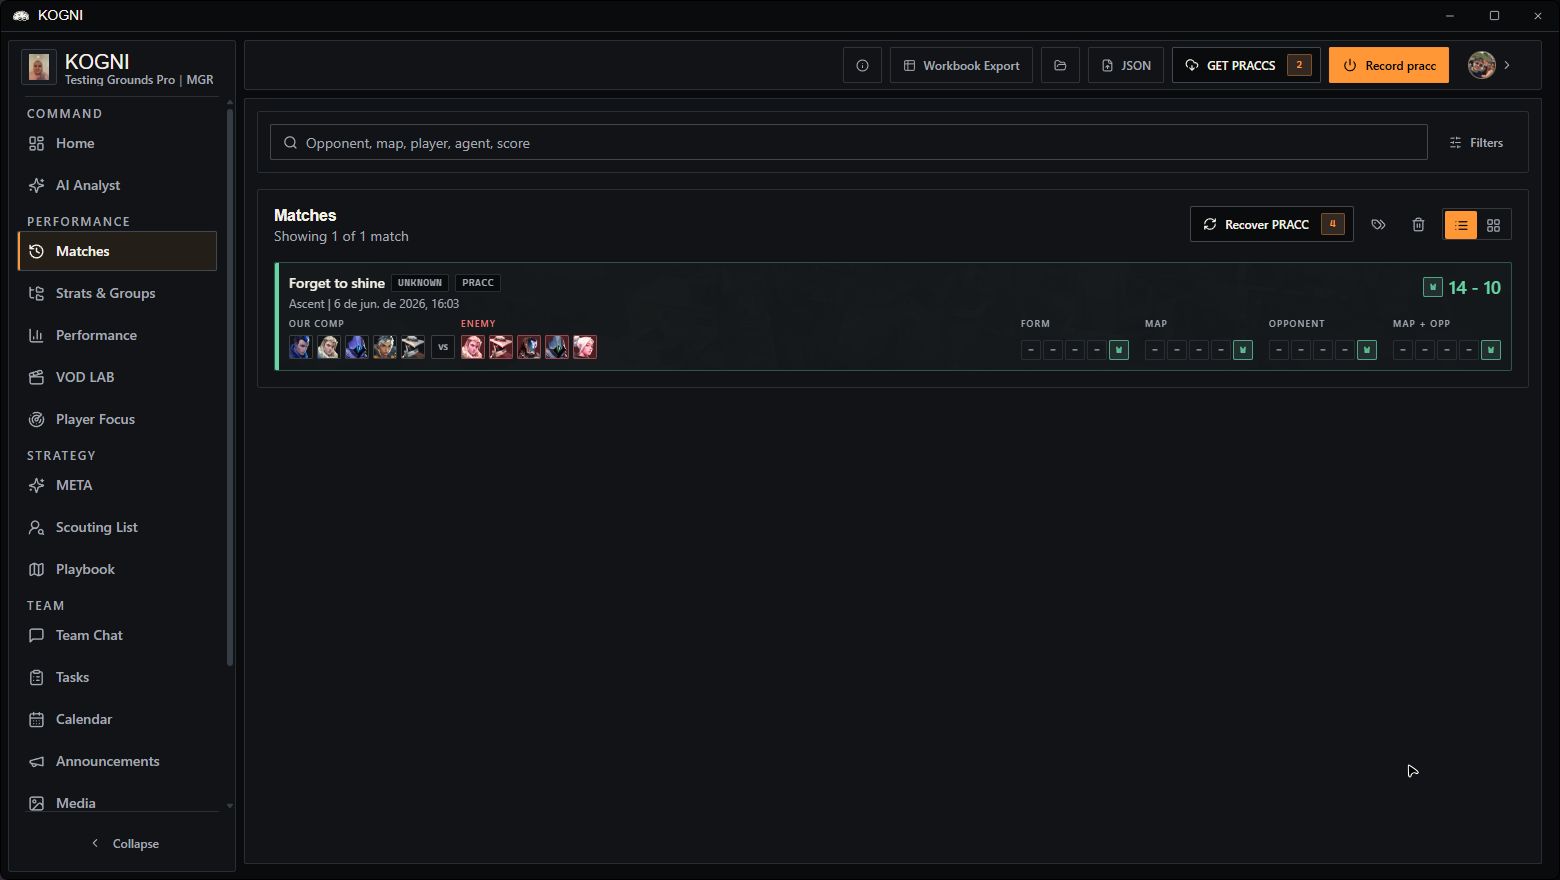Click the GET PRACCS count badge 2
This screenshot has width=1560, height=880.
tap(1299, 65)
